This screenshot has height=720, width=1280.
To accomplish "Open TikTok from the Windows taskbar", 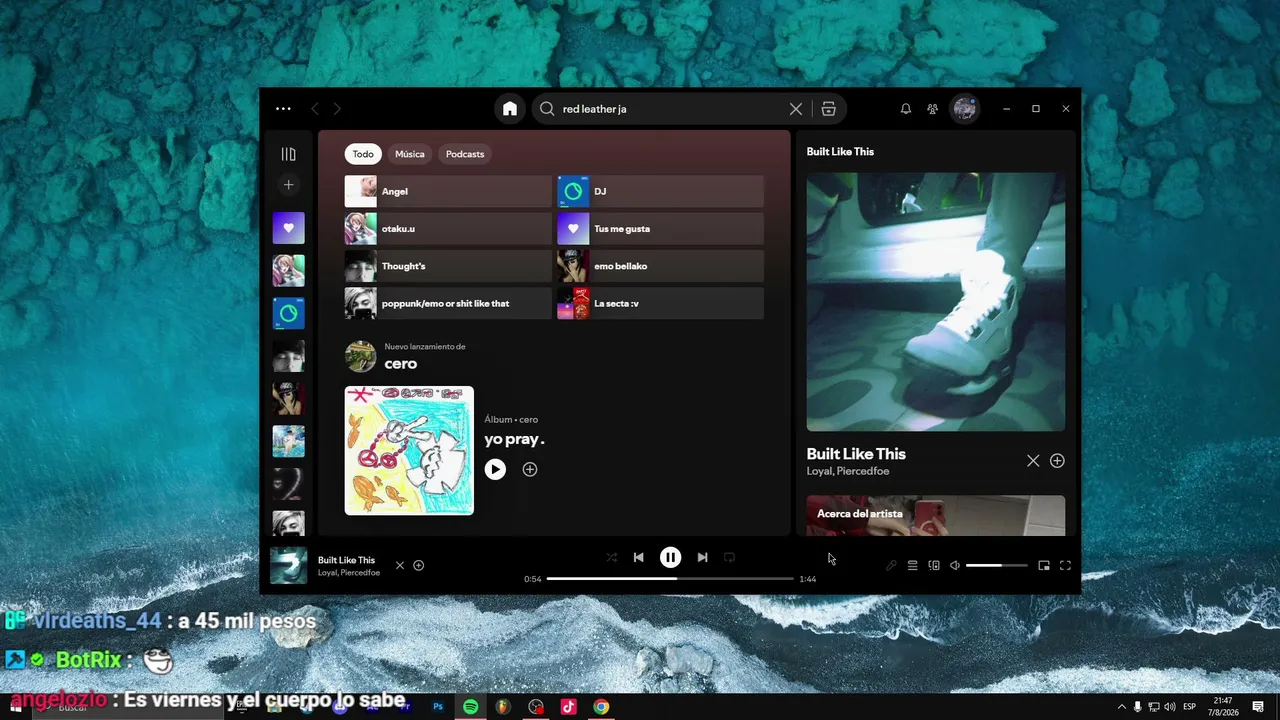I will (x=568, y=707).
